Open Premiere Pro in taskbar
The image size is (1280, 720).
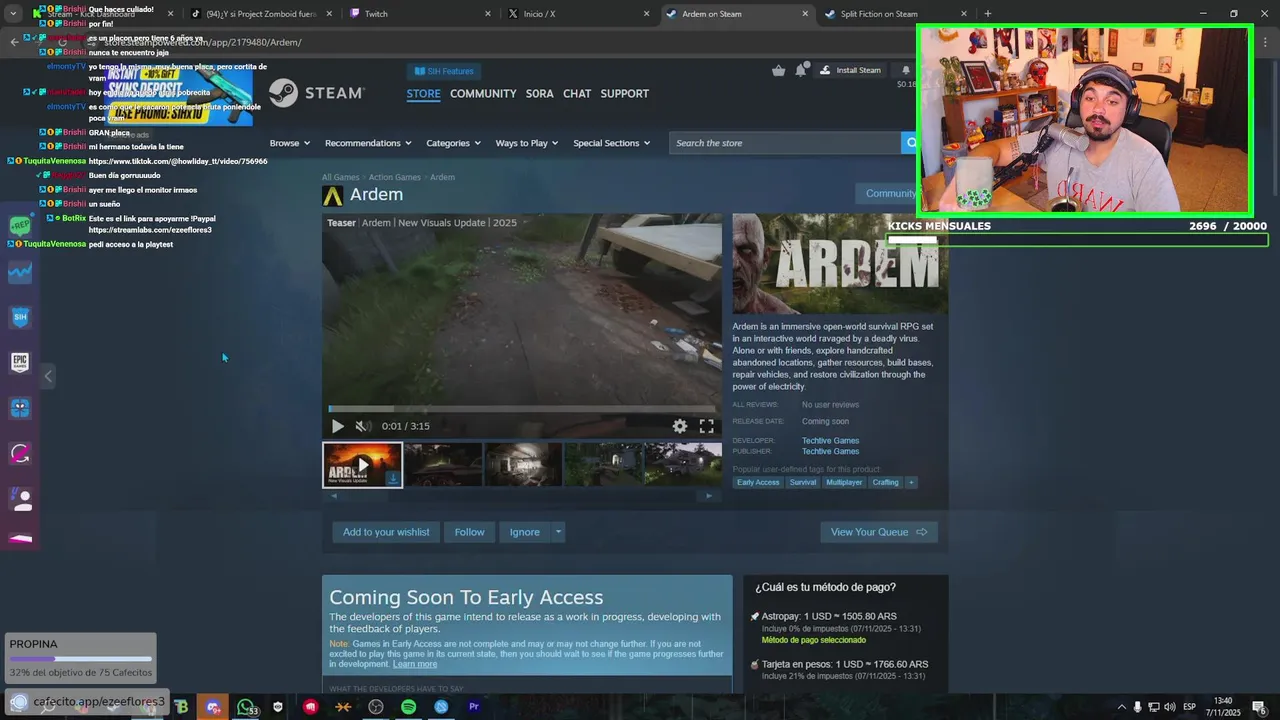coord(474,707)
